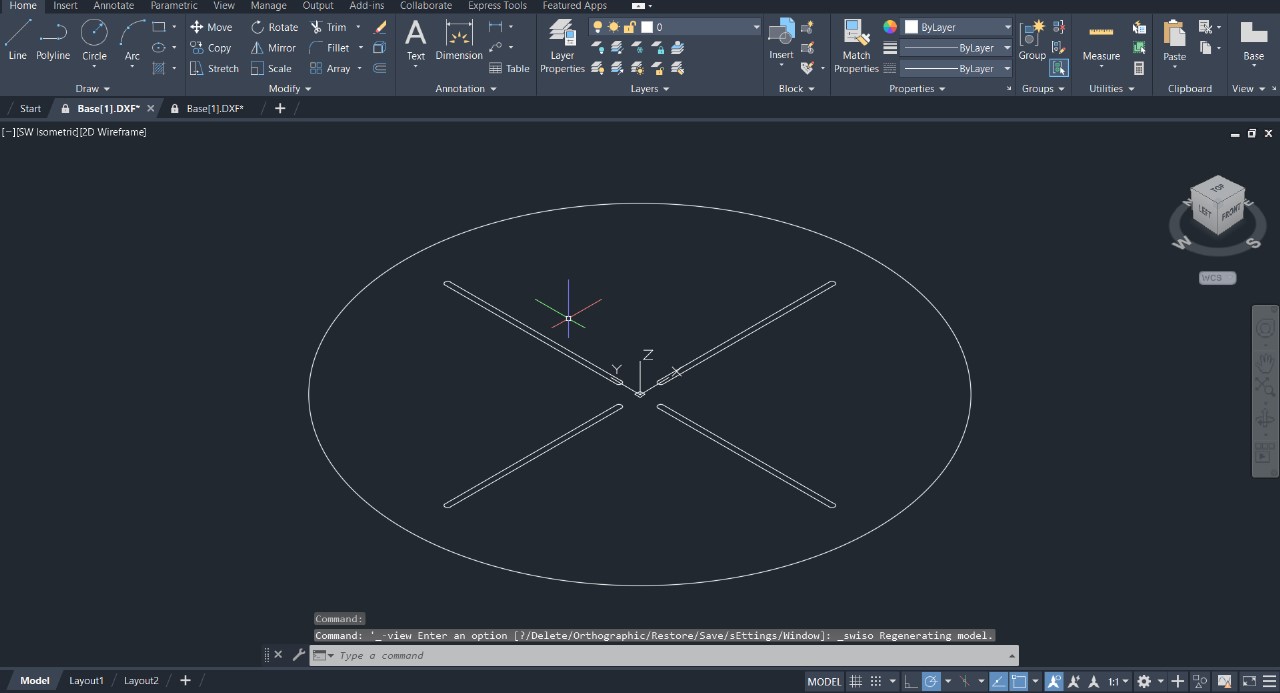Image resolution: width=1280 pixels, height=693 pixels.
Task: Select the Erase tool icon
Action: [380, 27]
